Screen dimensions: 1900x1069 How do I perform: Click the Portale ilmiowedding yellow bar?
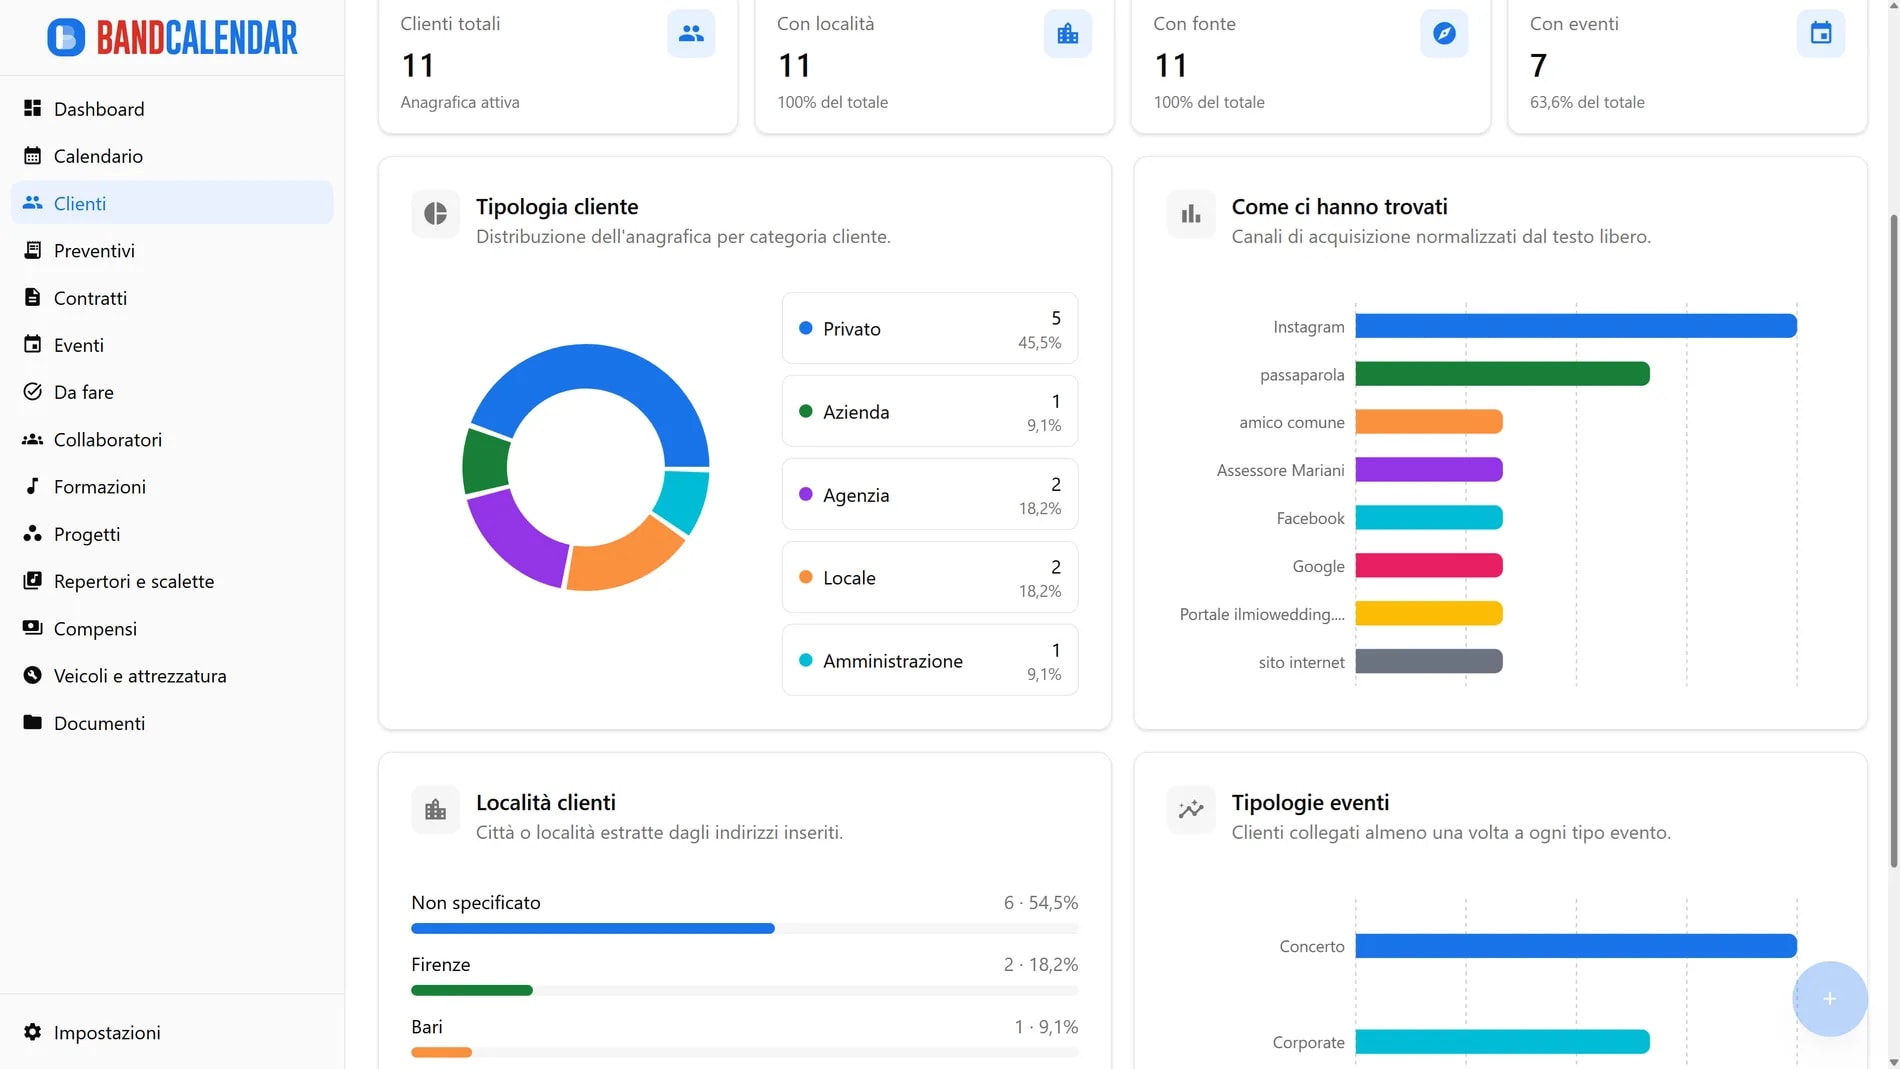(x=1429, y=613)
